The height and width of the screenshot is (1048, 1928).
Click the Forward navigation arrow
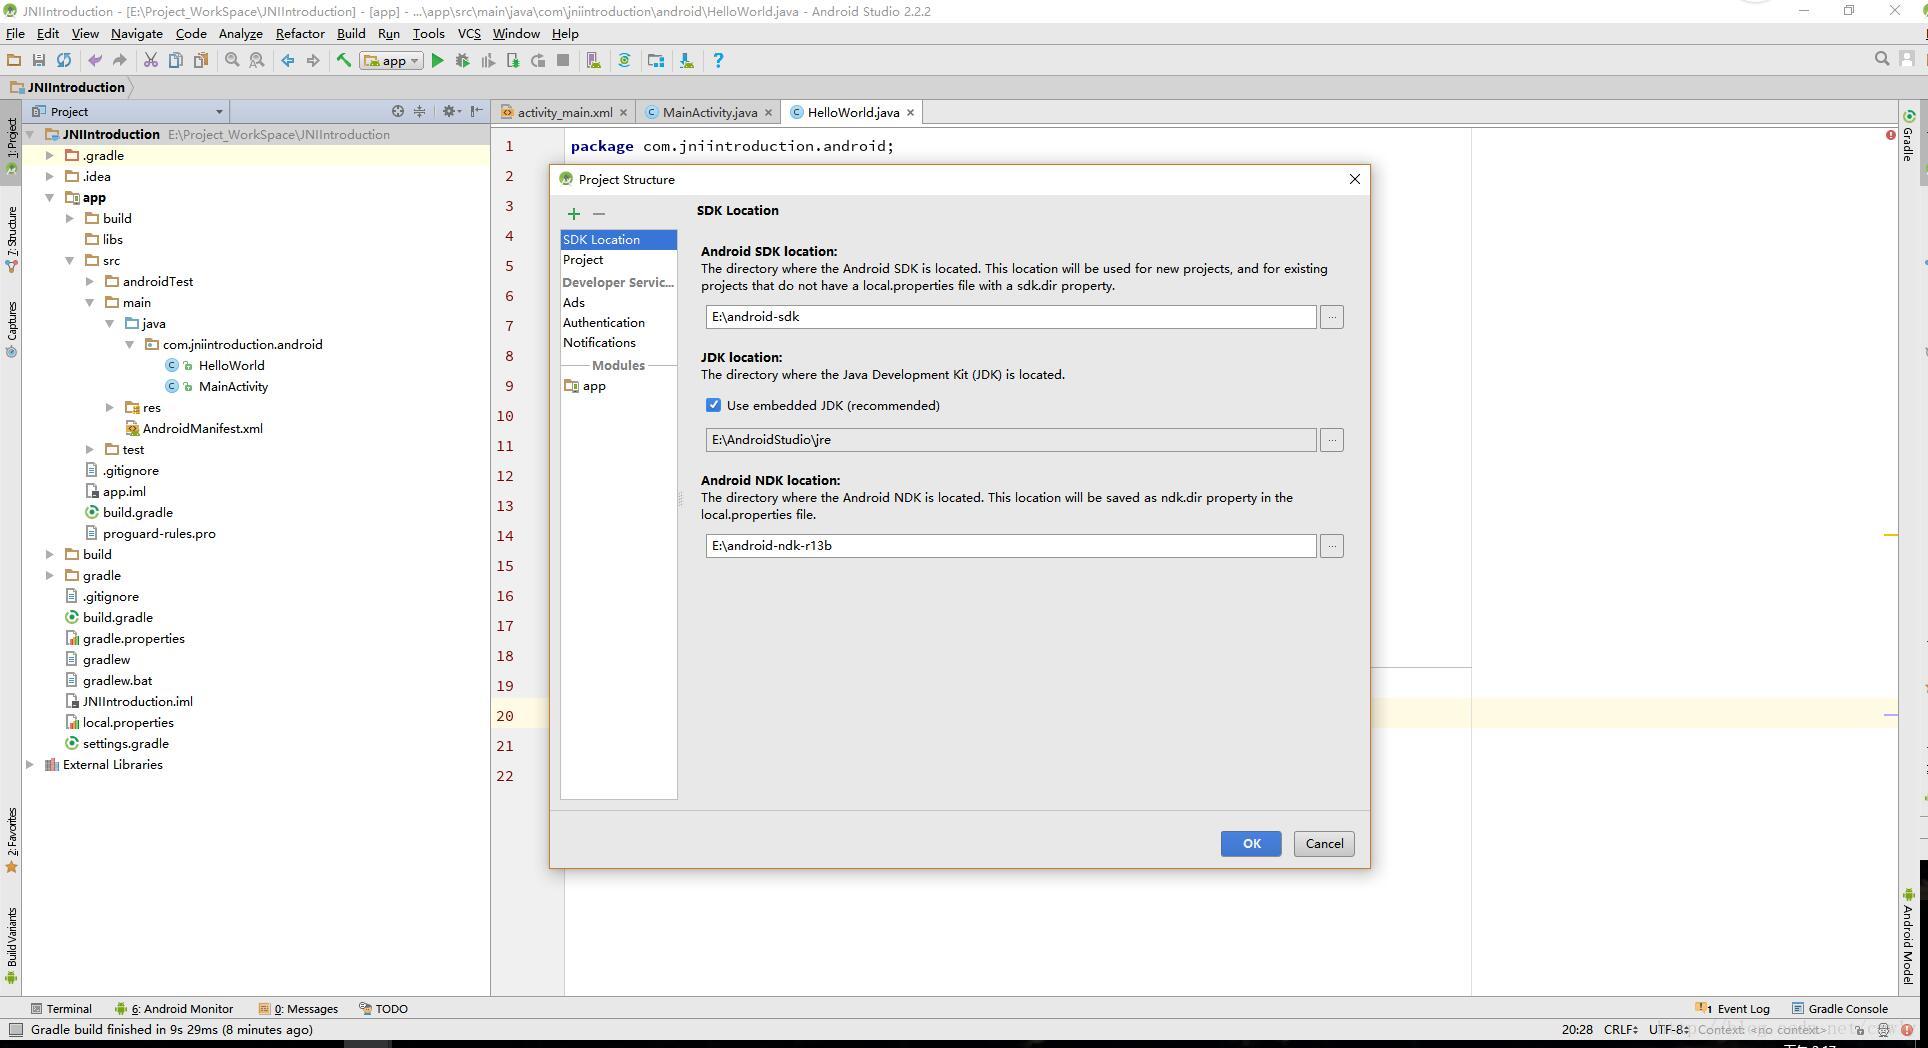coord(313,61)
